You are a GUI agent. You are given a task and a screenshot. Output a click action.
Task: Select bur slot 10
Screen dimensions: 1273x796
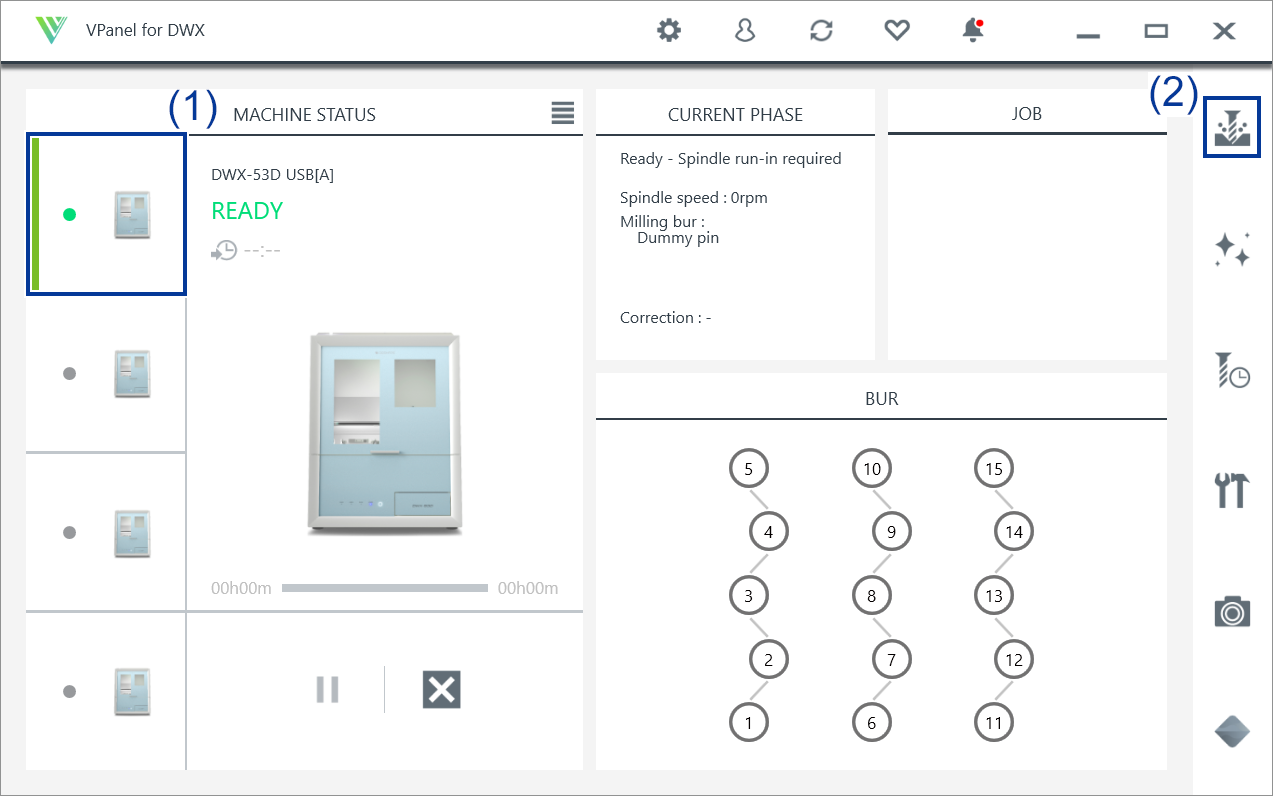click(x=872, y=468)
